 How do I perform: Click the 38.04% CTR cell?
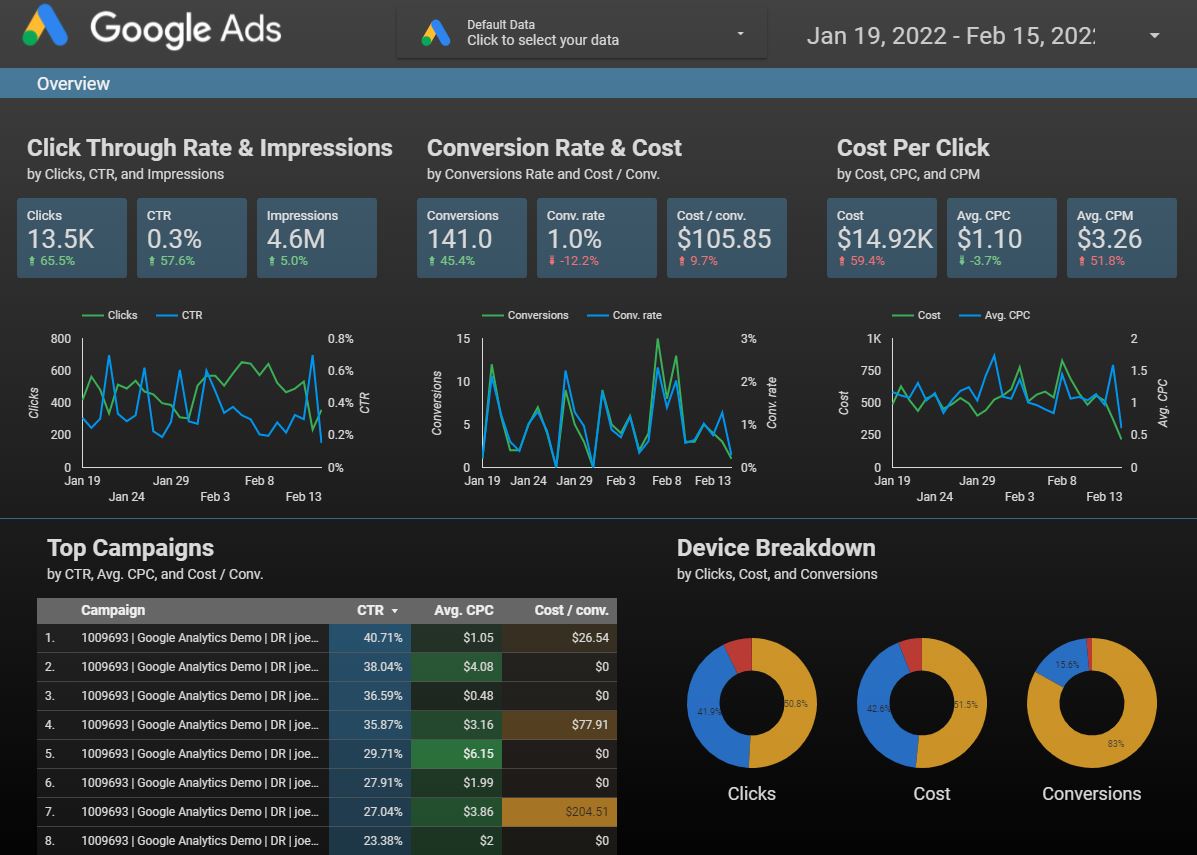point(370,666)
